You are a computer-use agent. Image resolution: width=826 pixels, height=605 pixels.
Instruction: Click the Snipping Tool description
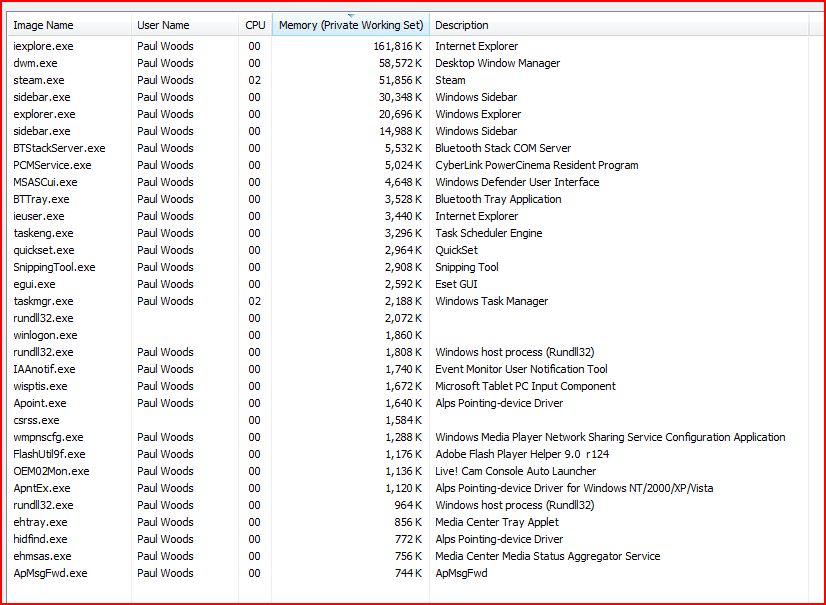(466, 267)
